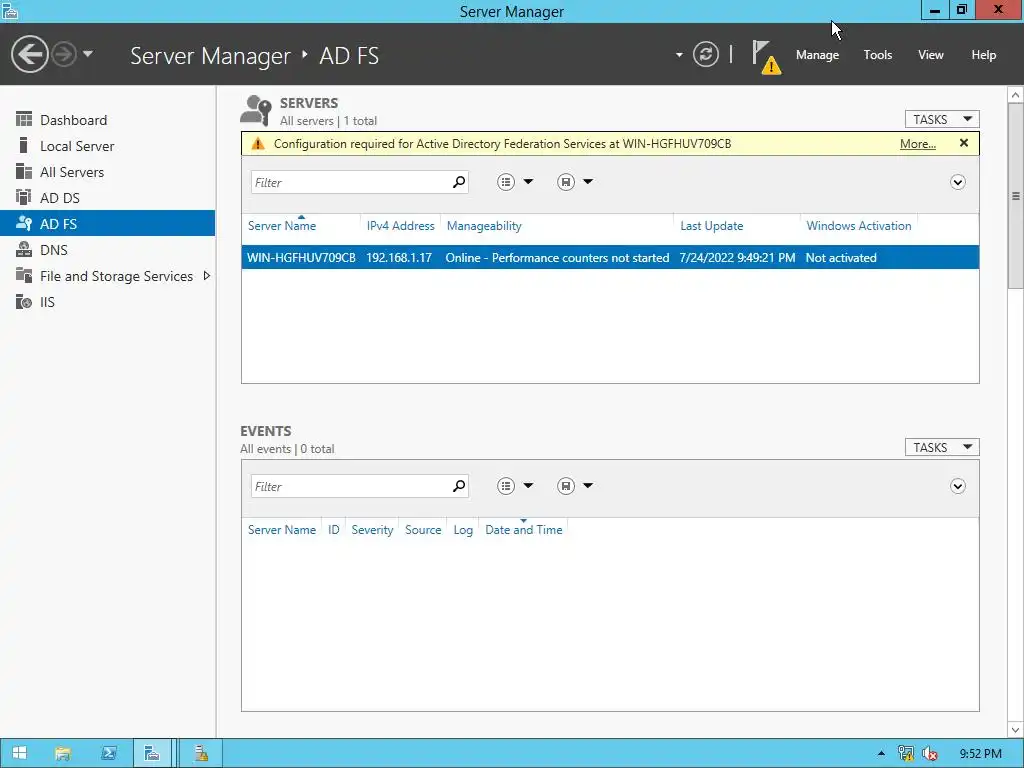Open File Explorer from the taskbar
Image resolution: width=1024 pixels, height=768 pixels.
pyautogui.click(x=63, y=753)
